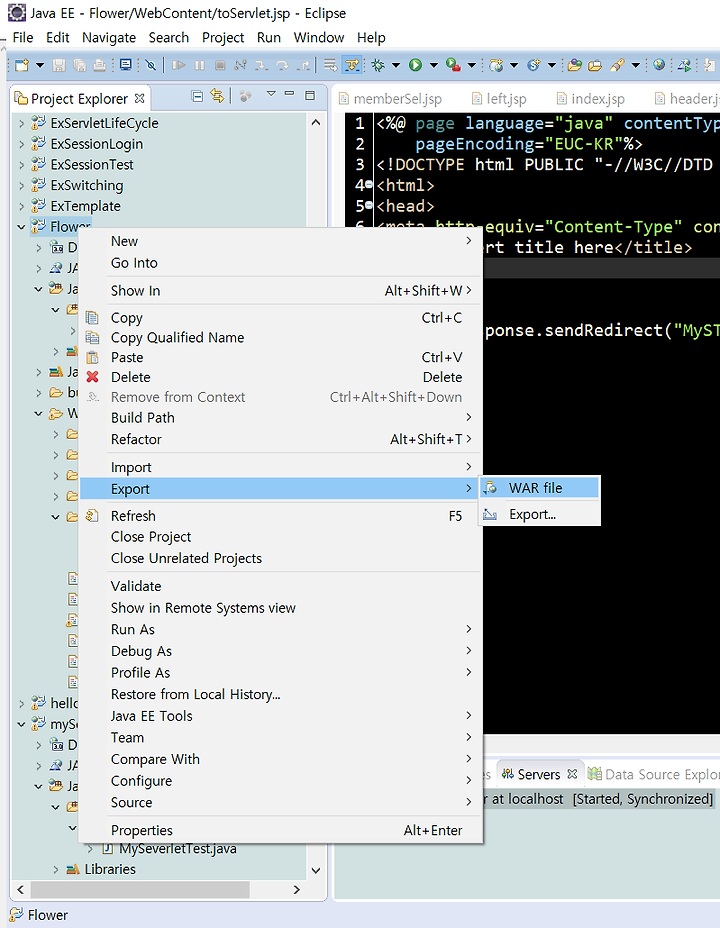Click the New wizard toolbar icon
720x928 pixels.
coord(22,65)
